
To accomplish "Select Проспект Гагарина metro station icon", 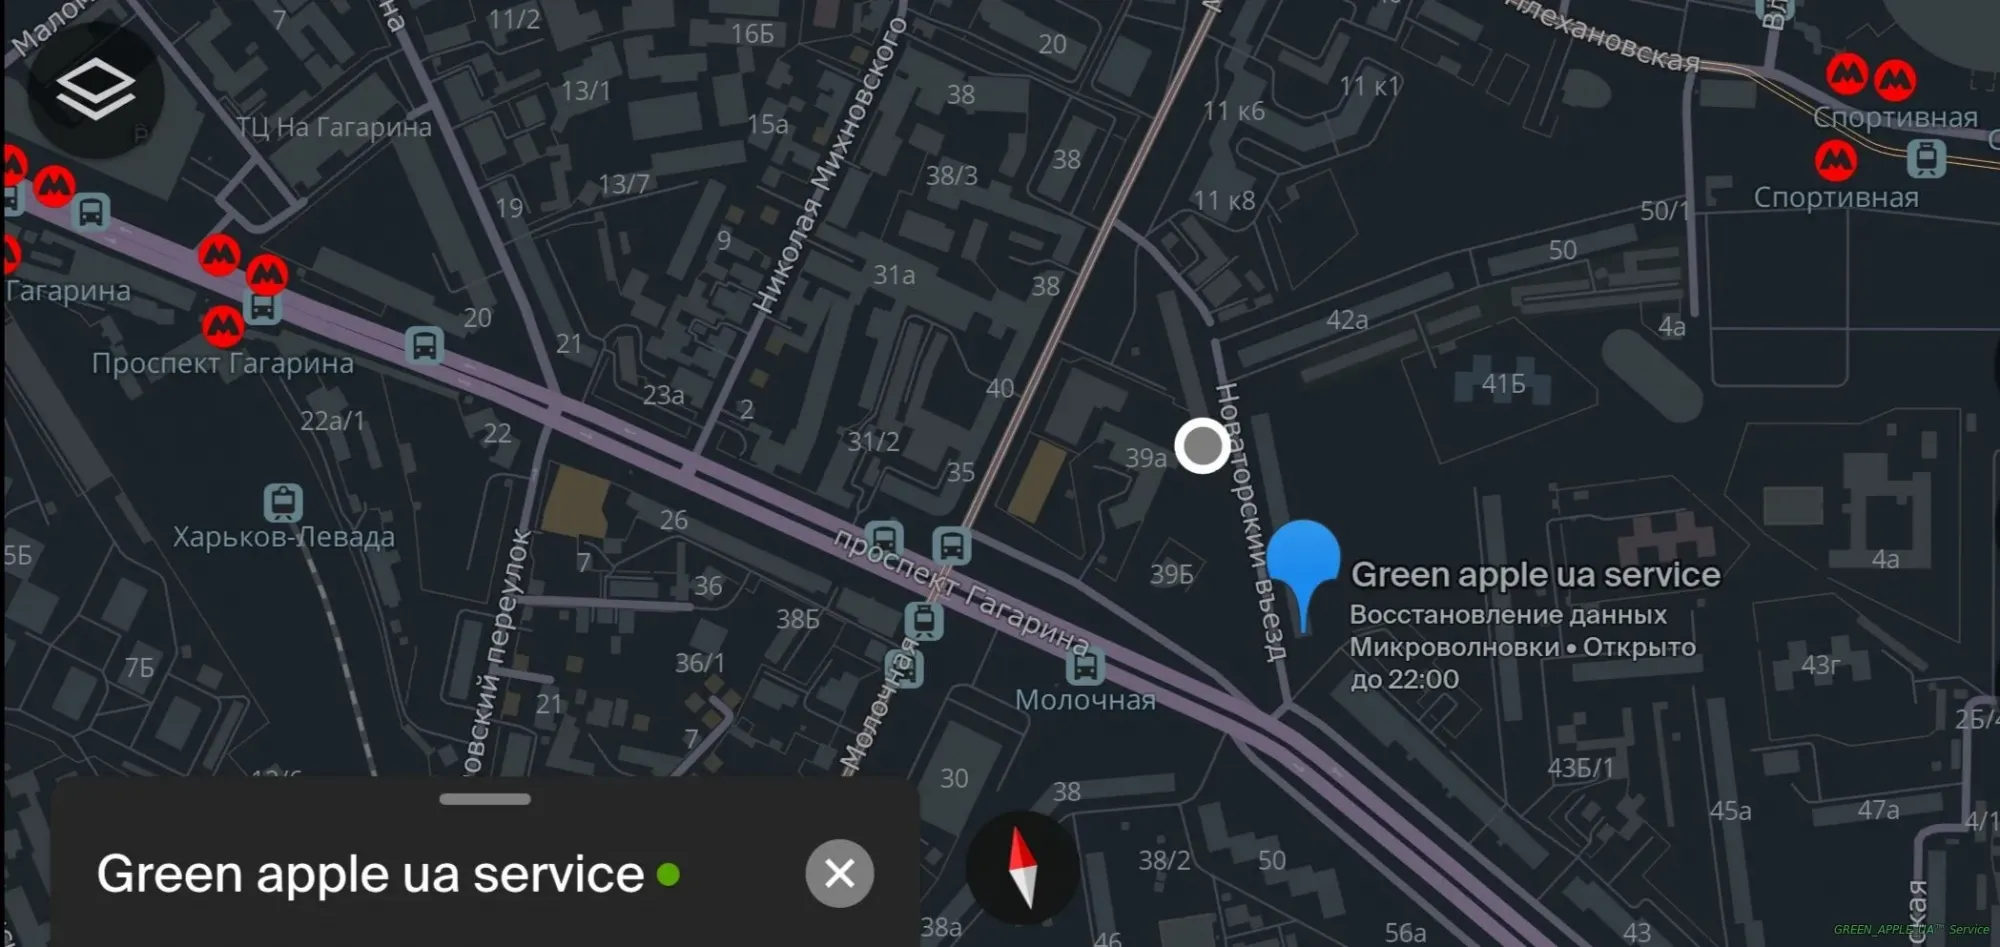I will point(223,326).
